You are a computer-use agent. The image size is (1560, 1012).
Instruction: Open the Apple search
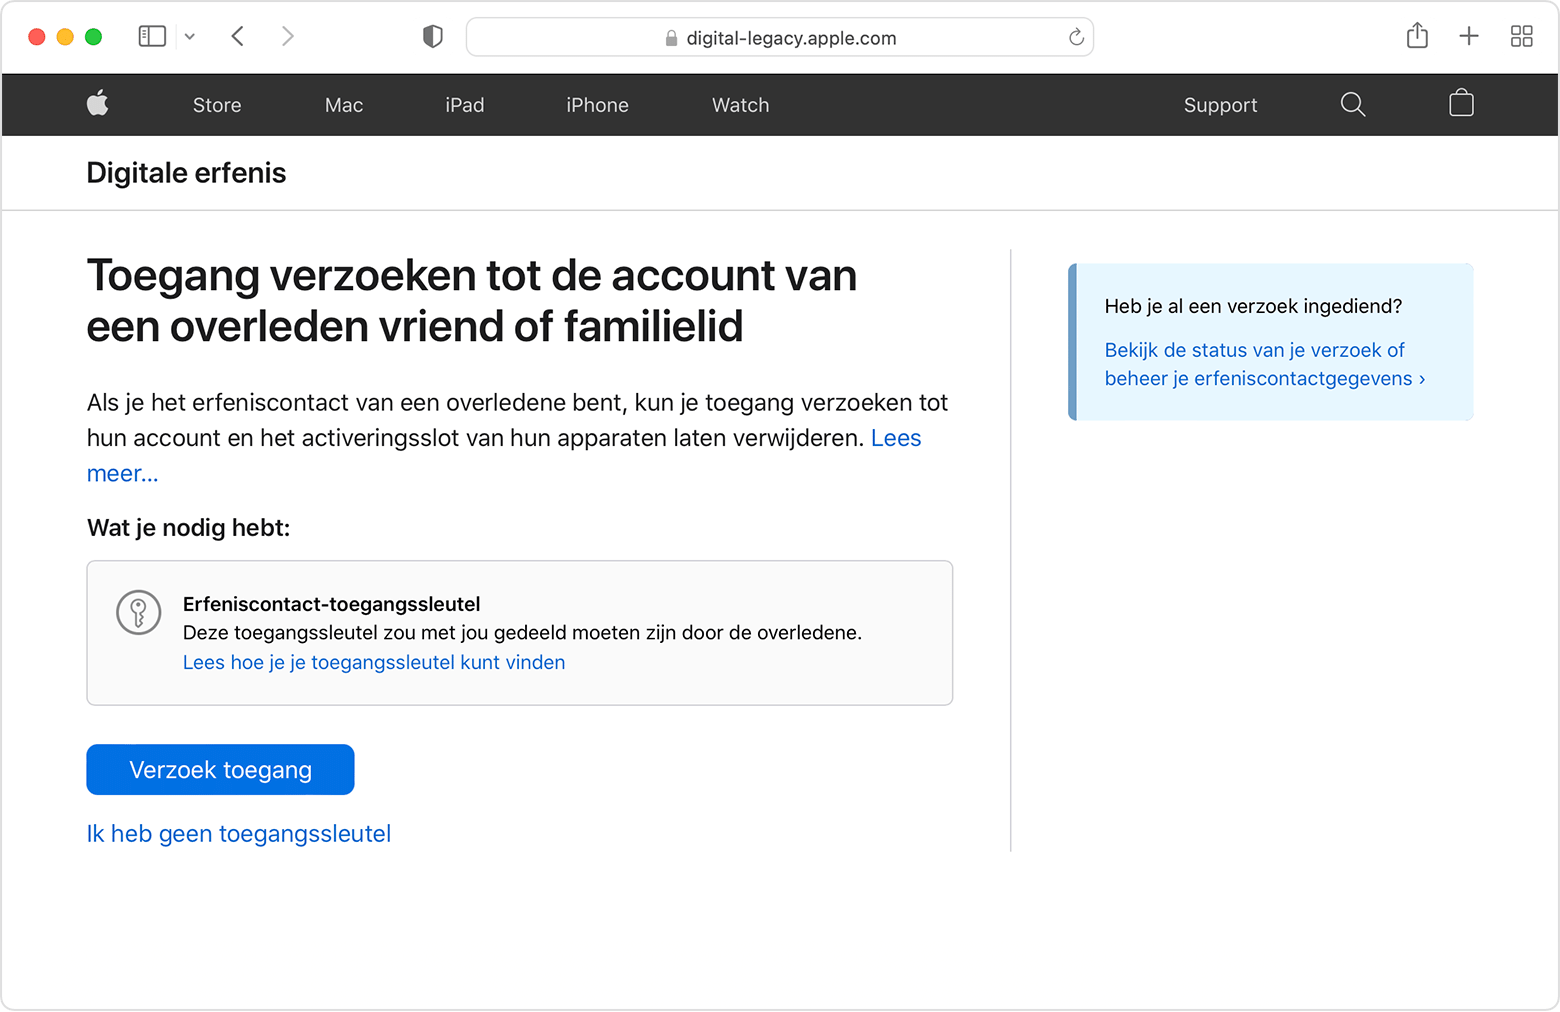[x=1352, y=104]
